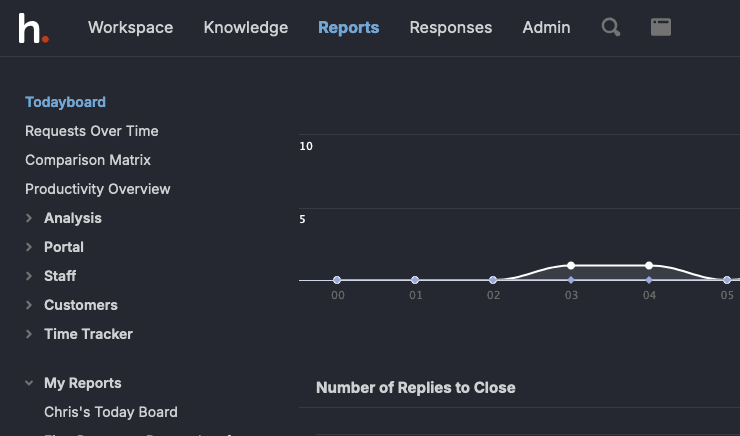Image resolution: width=740 pixels, height=436 pixels.
Task: Select the Reports tab
Action: coord(348,28)
